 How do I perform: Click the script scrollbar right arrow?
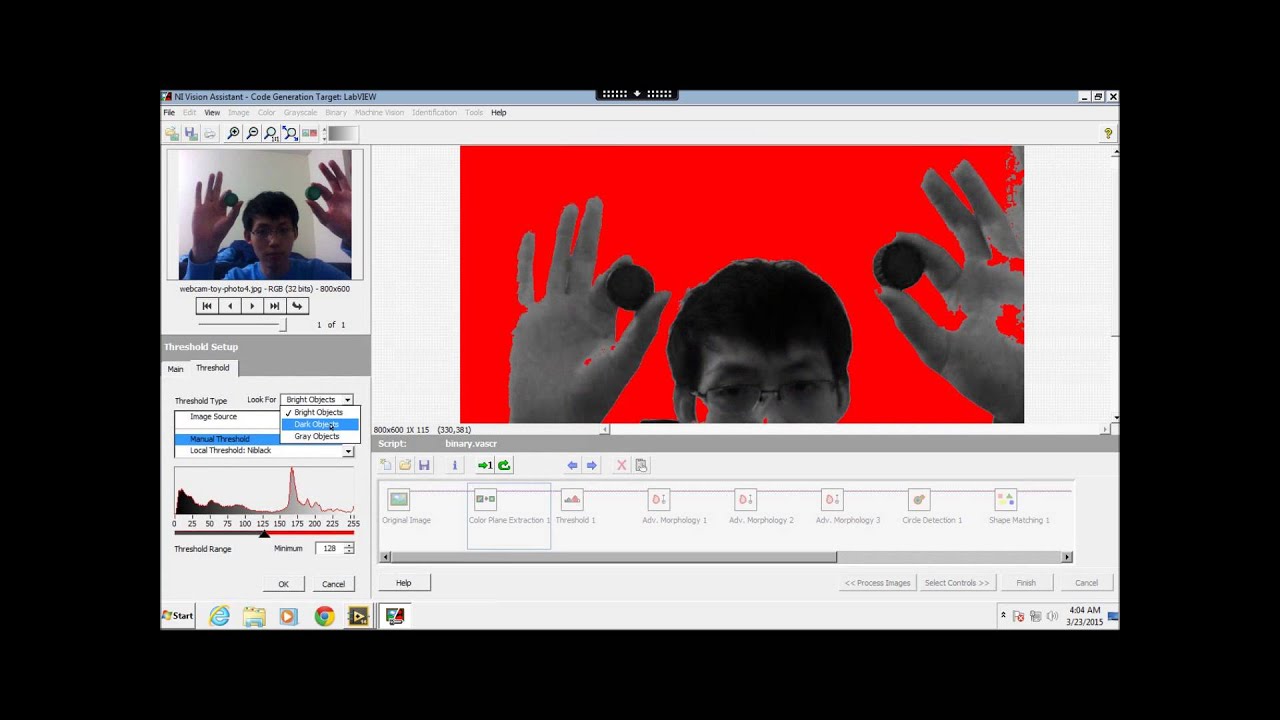[1067, 557]
